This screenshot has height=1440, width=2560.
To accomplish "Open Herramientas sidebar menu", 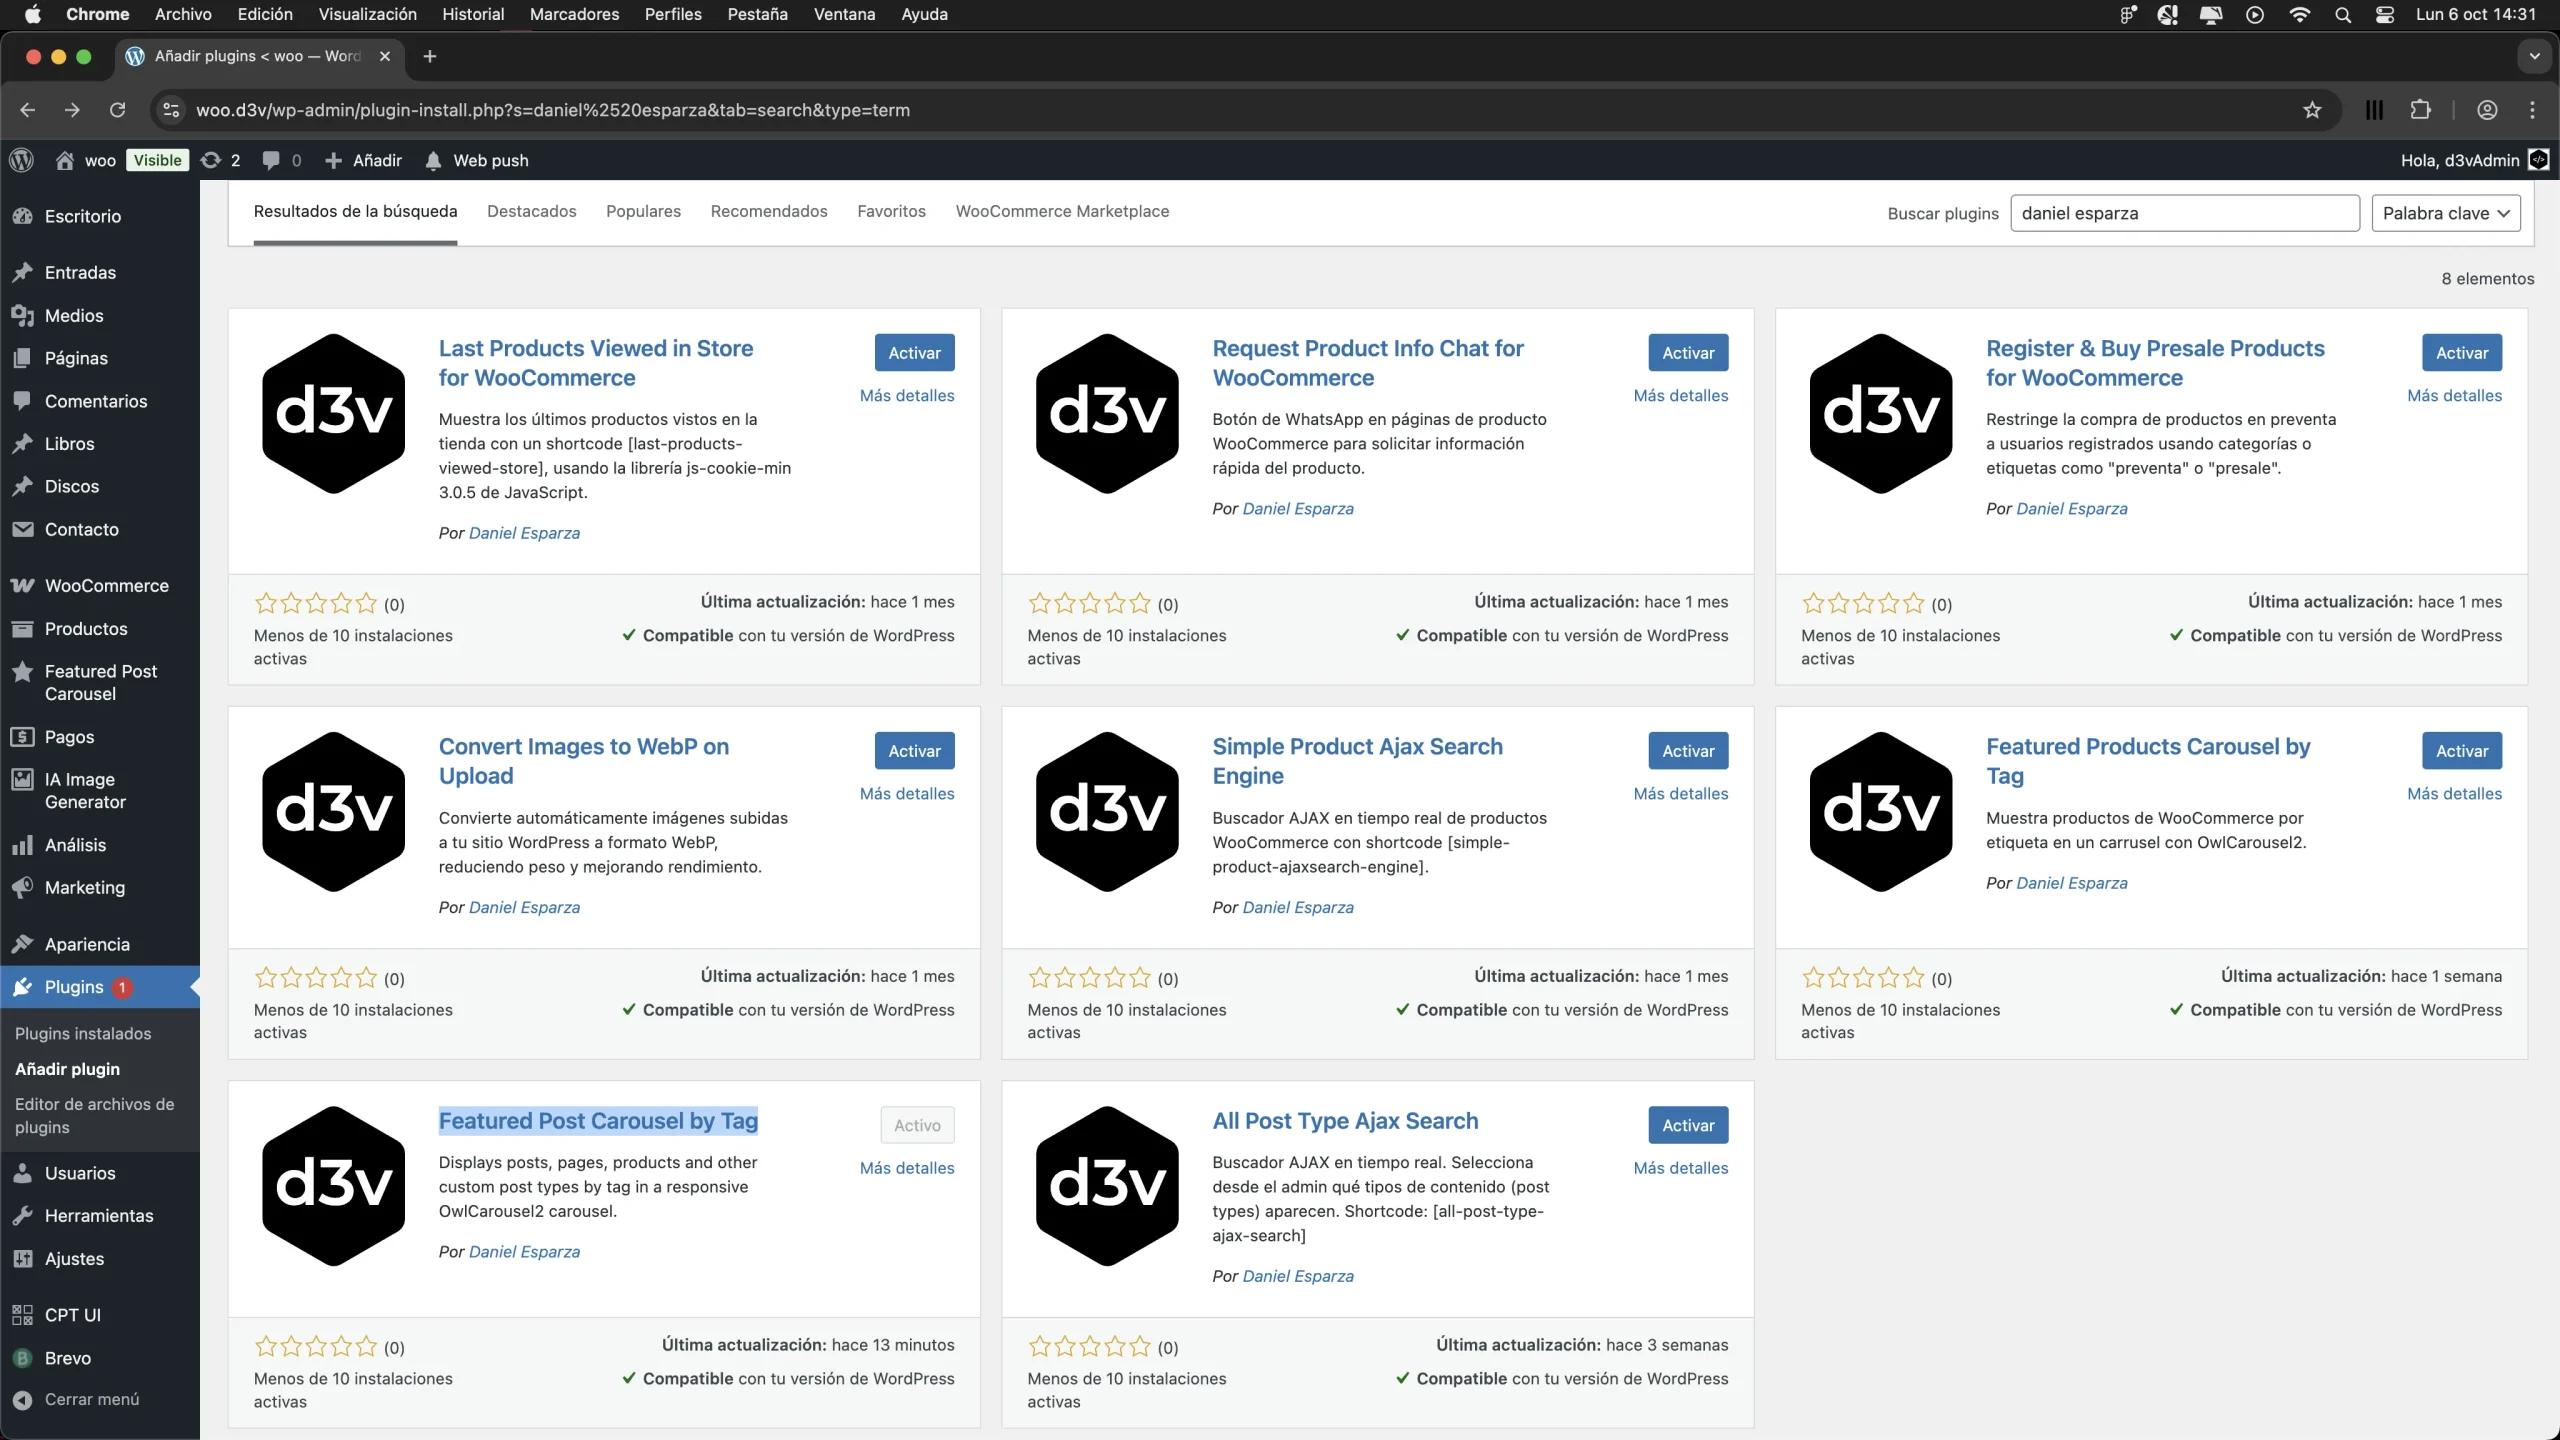I will click(x=100, y=1215).
